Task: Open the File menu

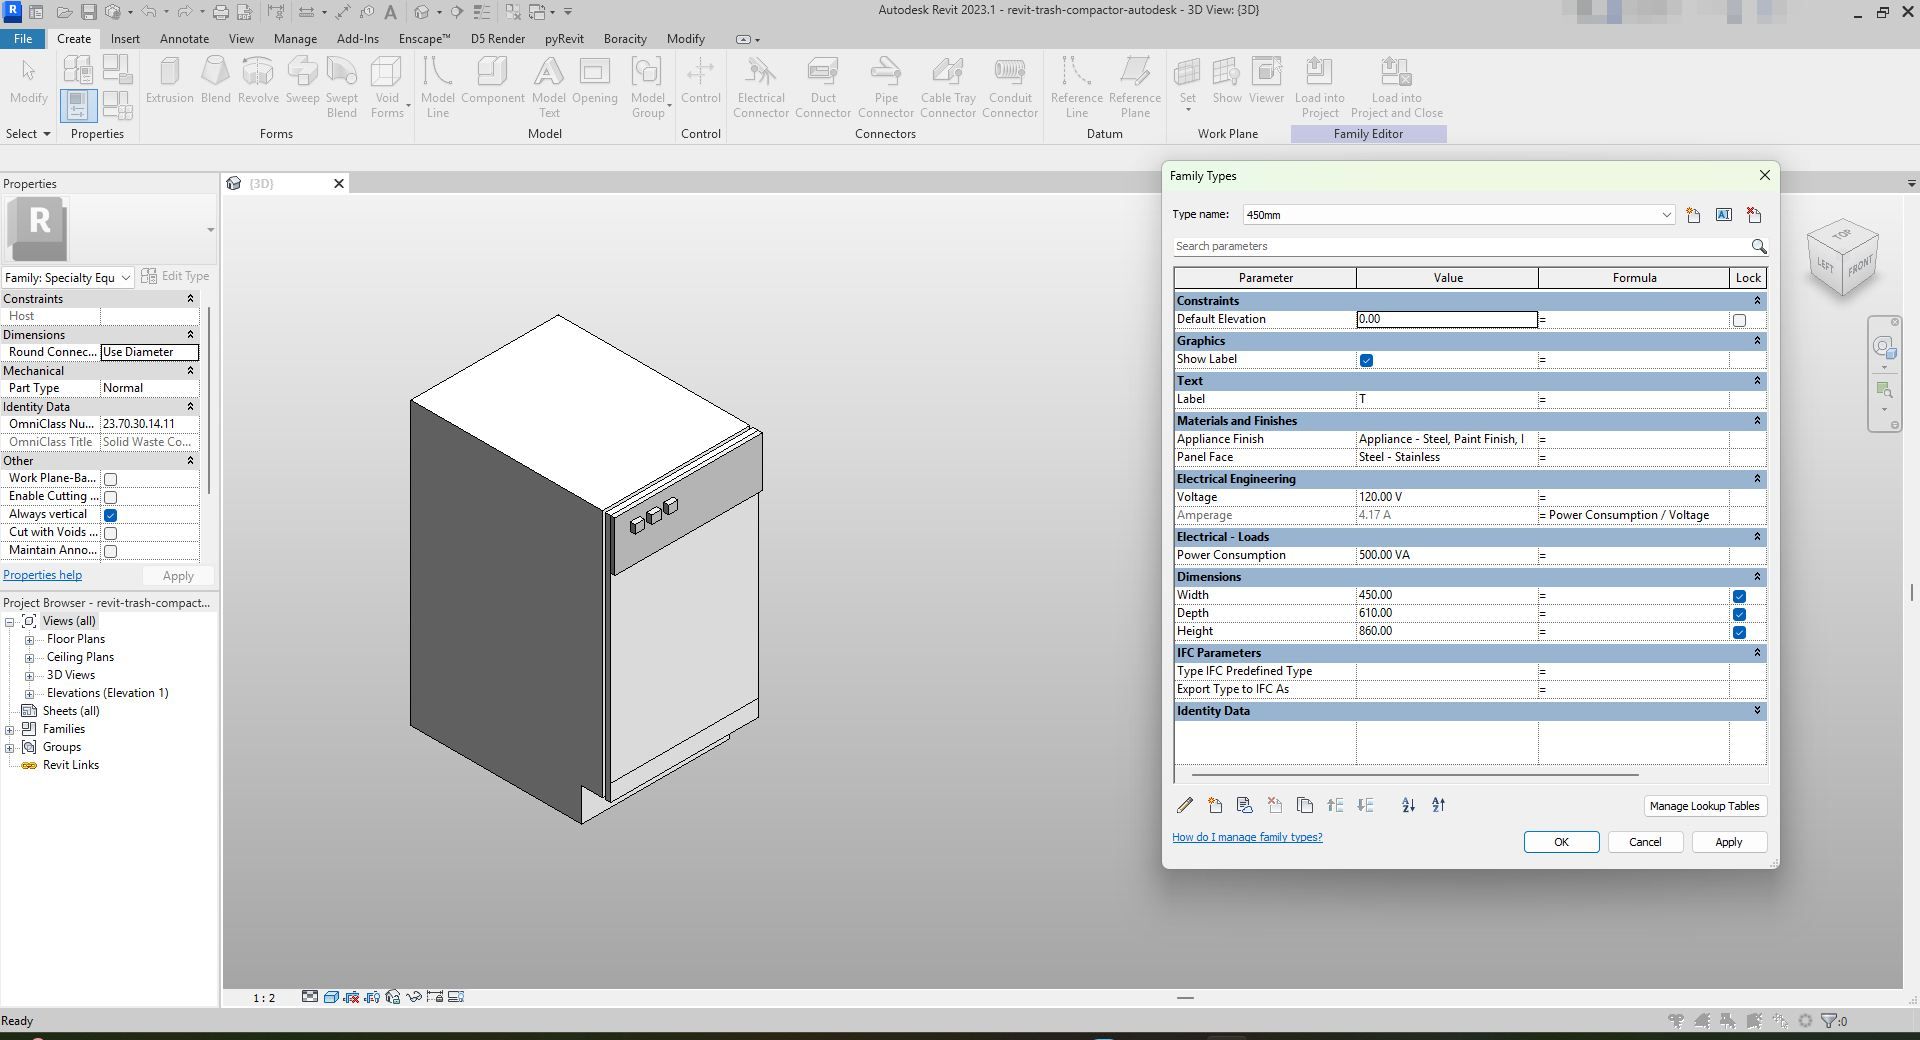Action: click(22, 39)
